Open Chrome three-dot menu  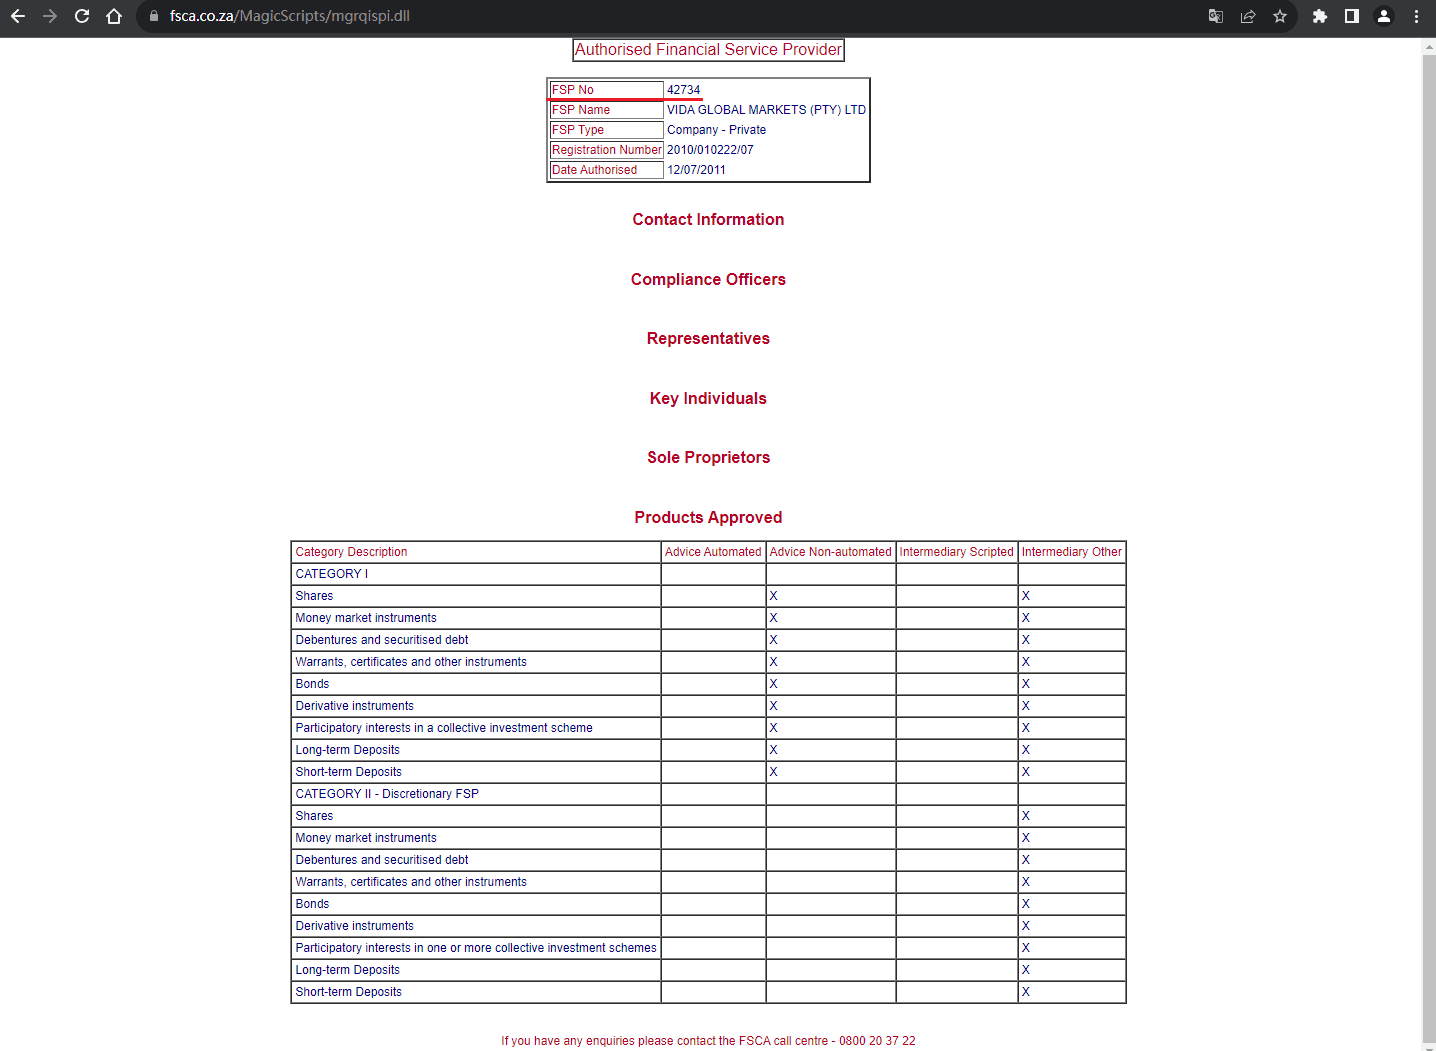click(1416, 16)
